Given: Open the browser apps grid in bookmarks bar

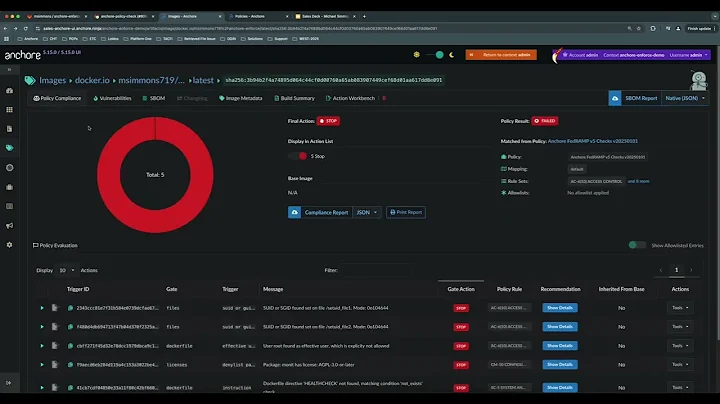Looking at the screenshot, I should click(6, 39).
